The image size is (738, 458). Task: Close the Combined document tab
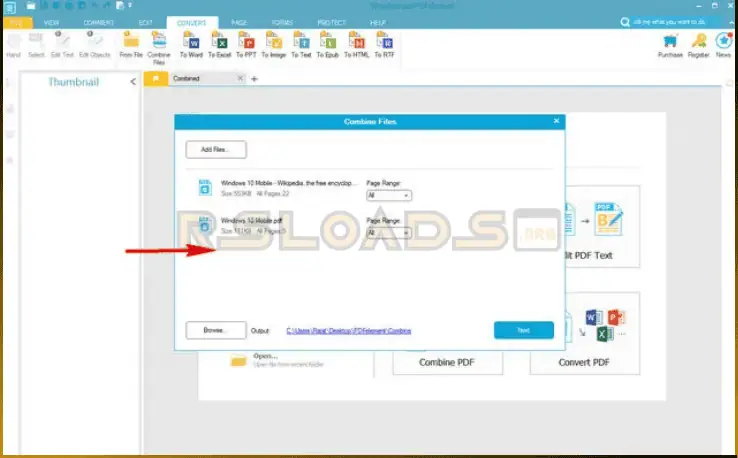[x=240, y=78]
